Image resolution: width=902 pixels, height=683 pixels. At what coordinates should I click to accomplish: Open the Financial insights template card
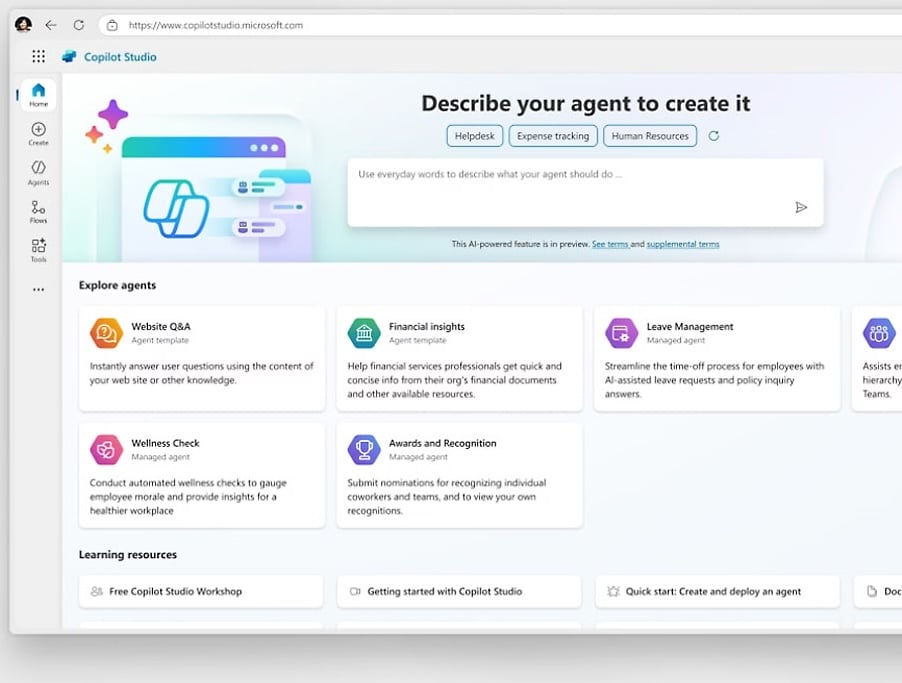coord(459,358)
